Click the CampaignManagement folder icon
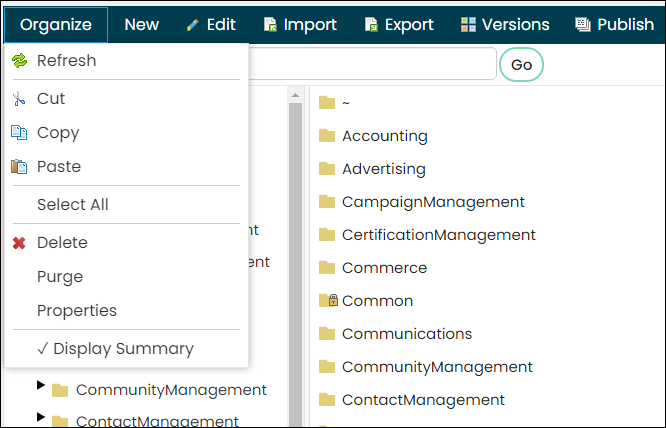666x428 pixels. pyautogui.click(x=327, y=201)
